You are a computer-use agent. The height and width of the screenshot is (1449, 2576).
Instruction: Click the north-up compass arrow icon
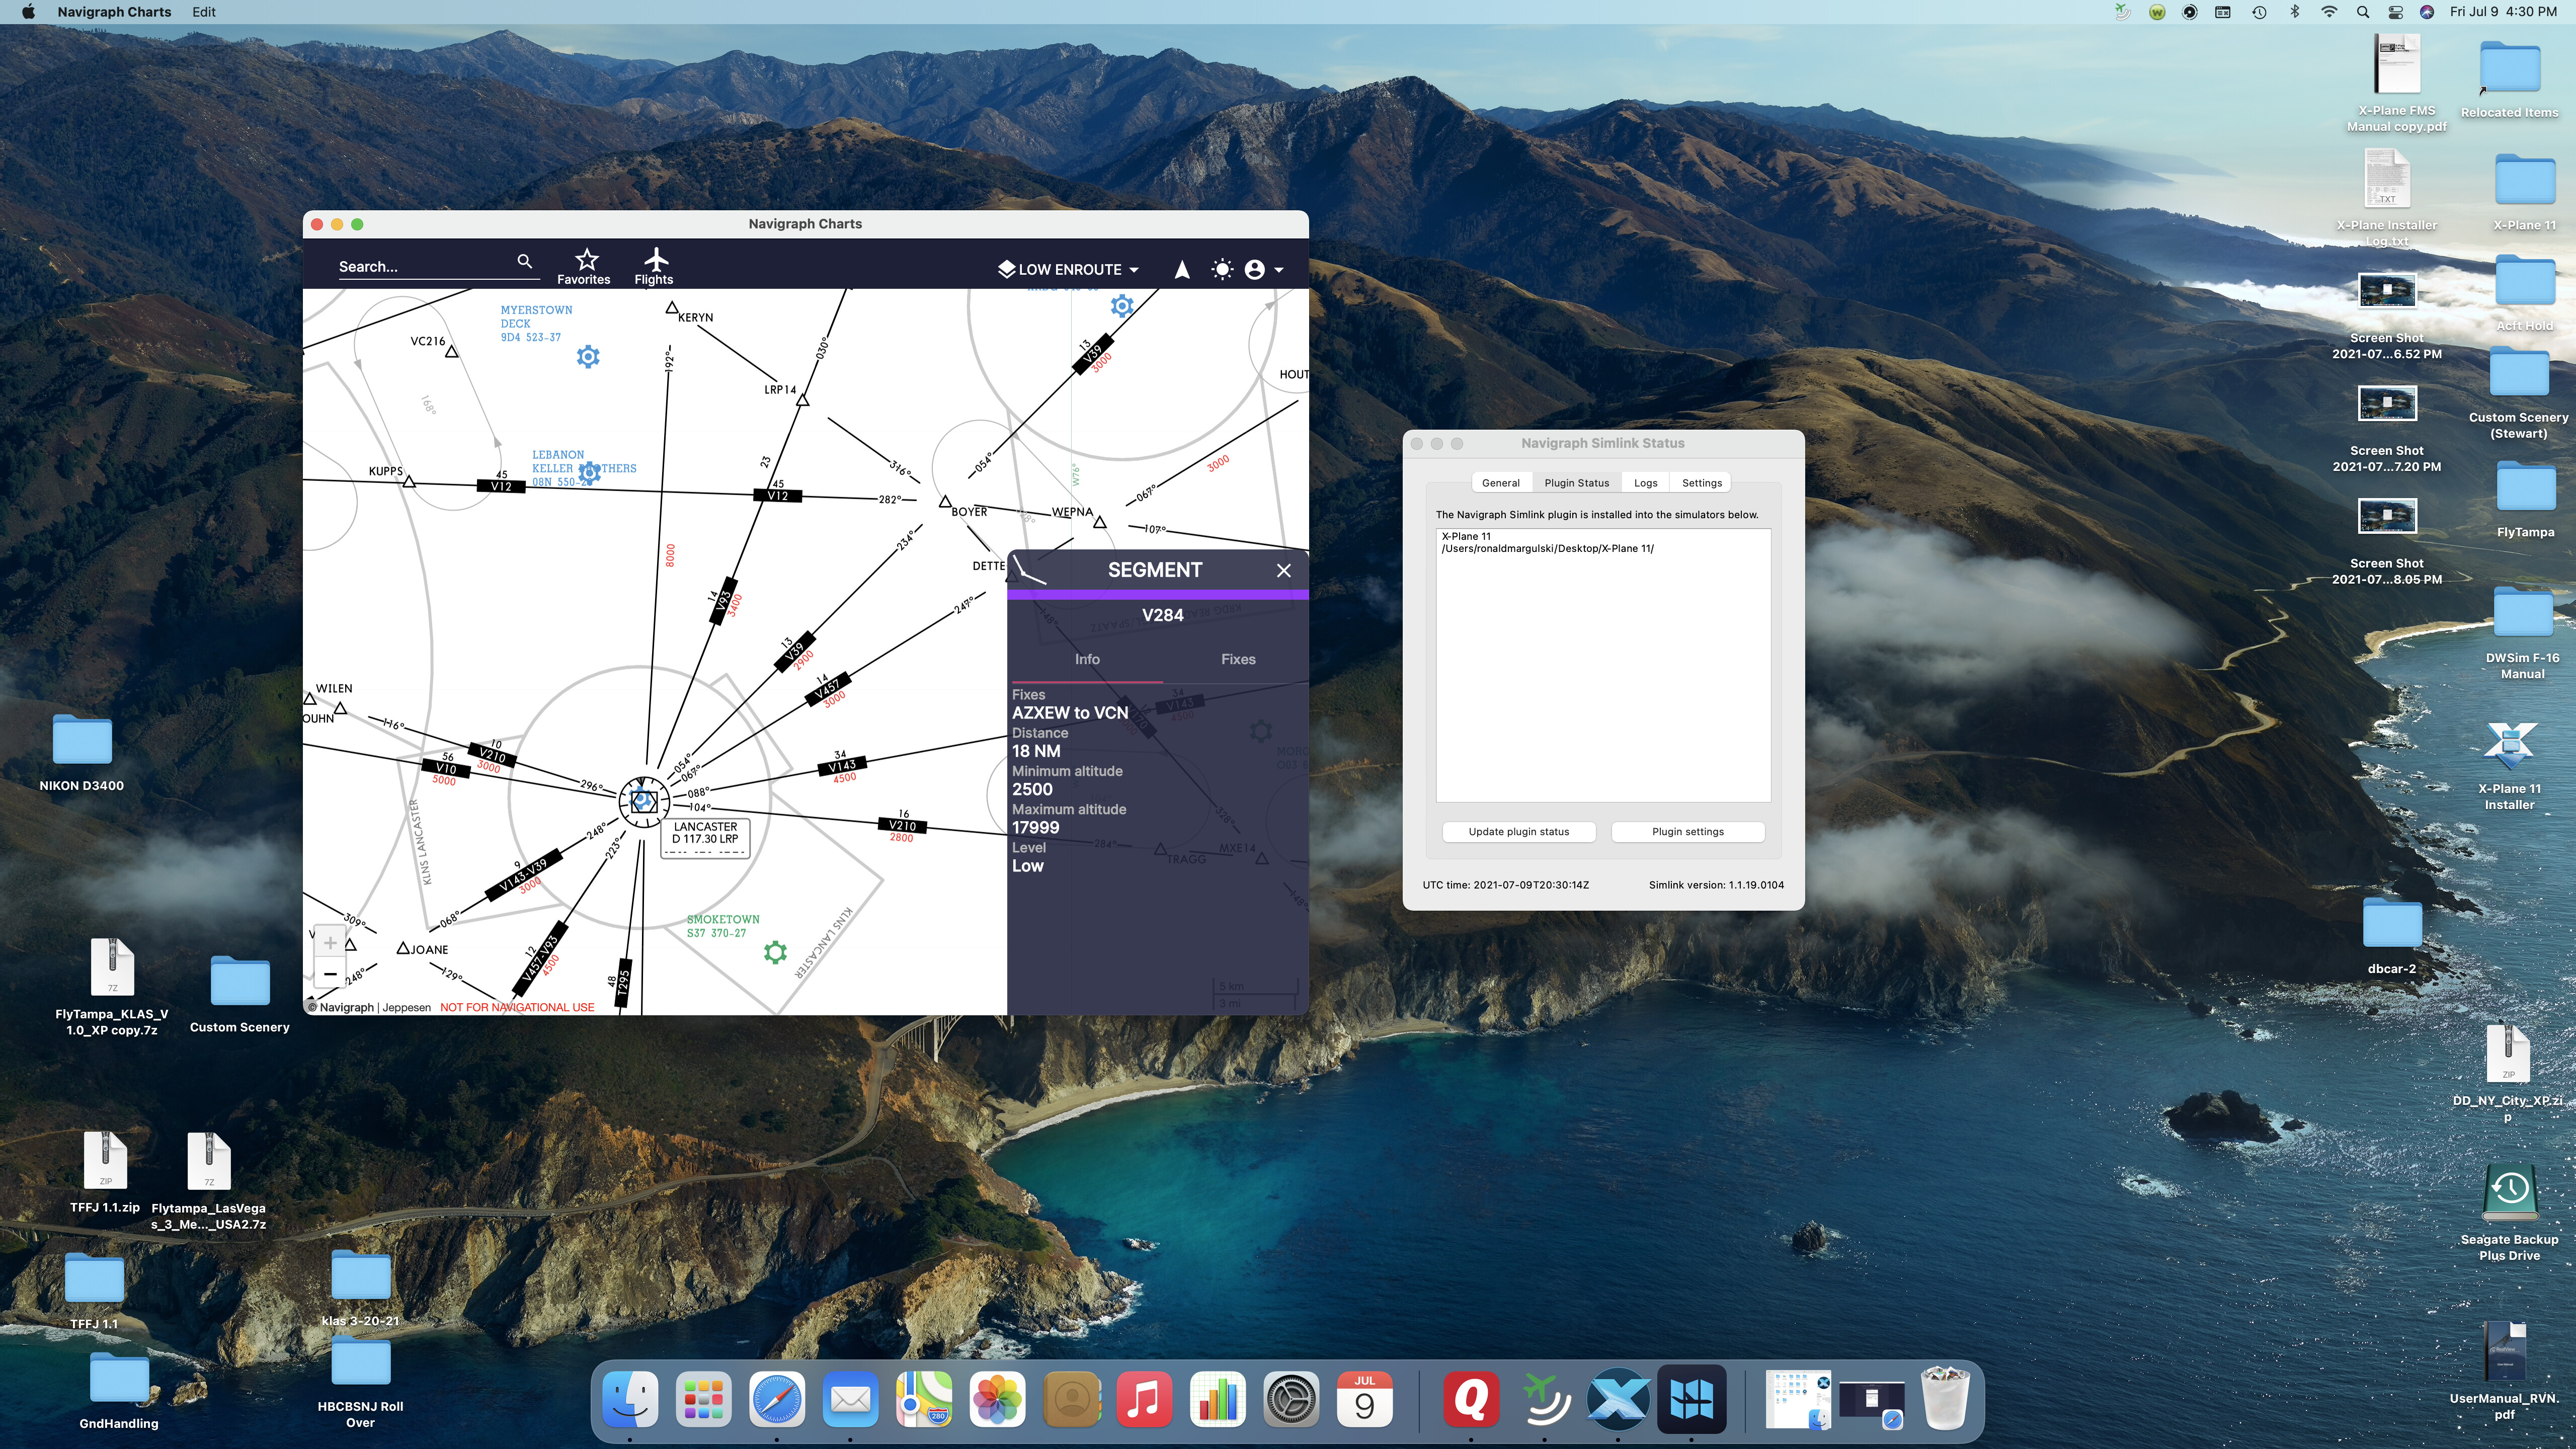tap(1182, 269)
